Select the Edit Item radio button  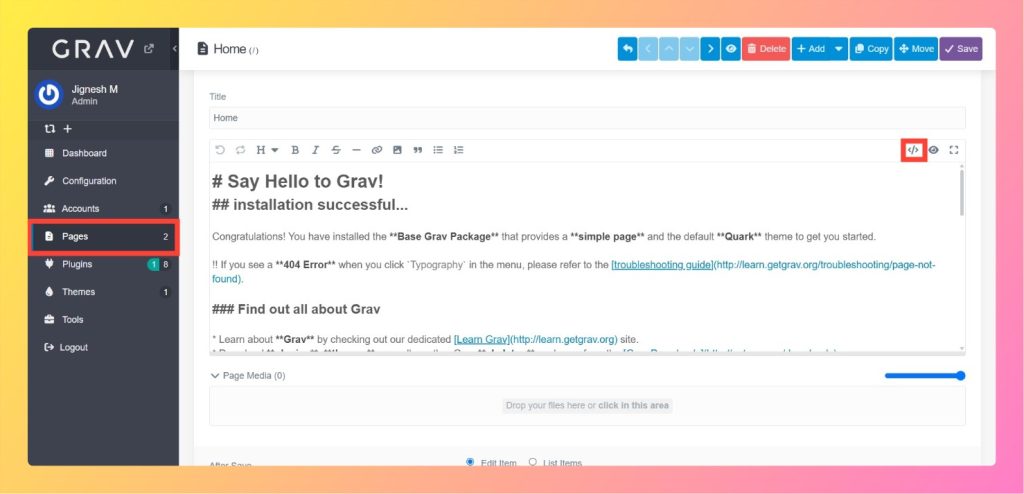pos(471,462)
